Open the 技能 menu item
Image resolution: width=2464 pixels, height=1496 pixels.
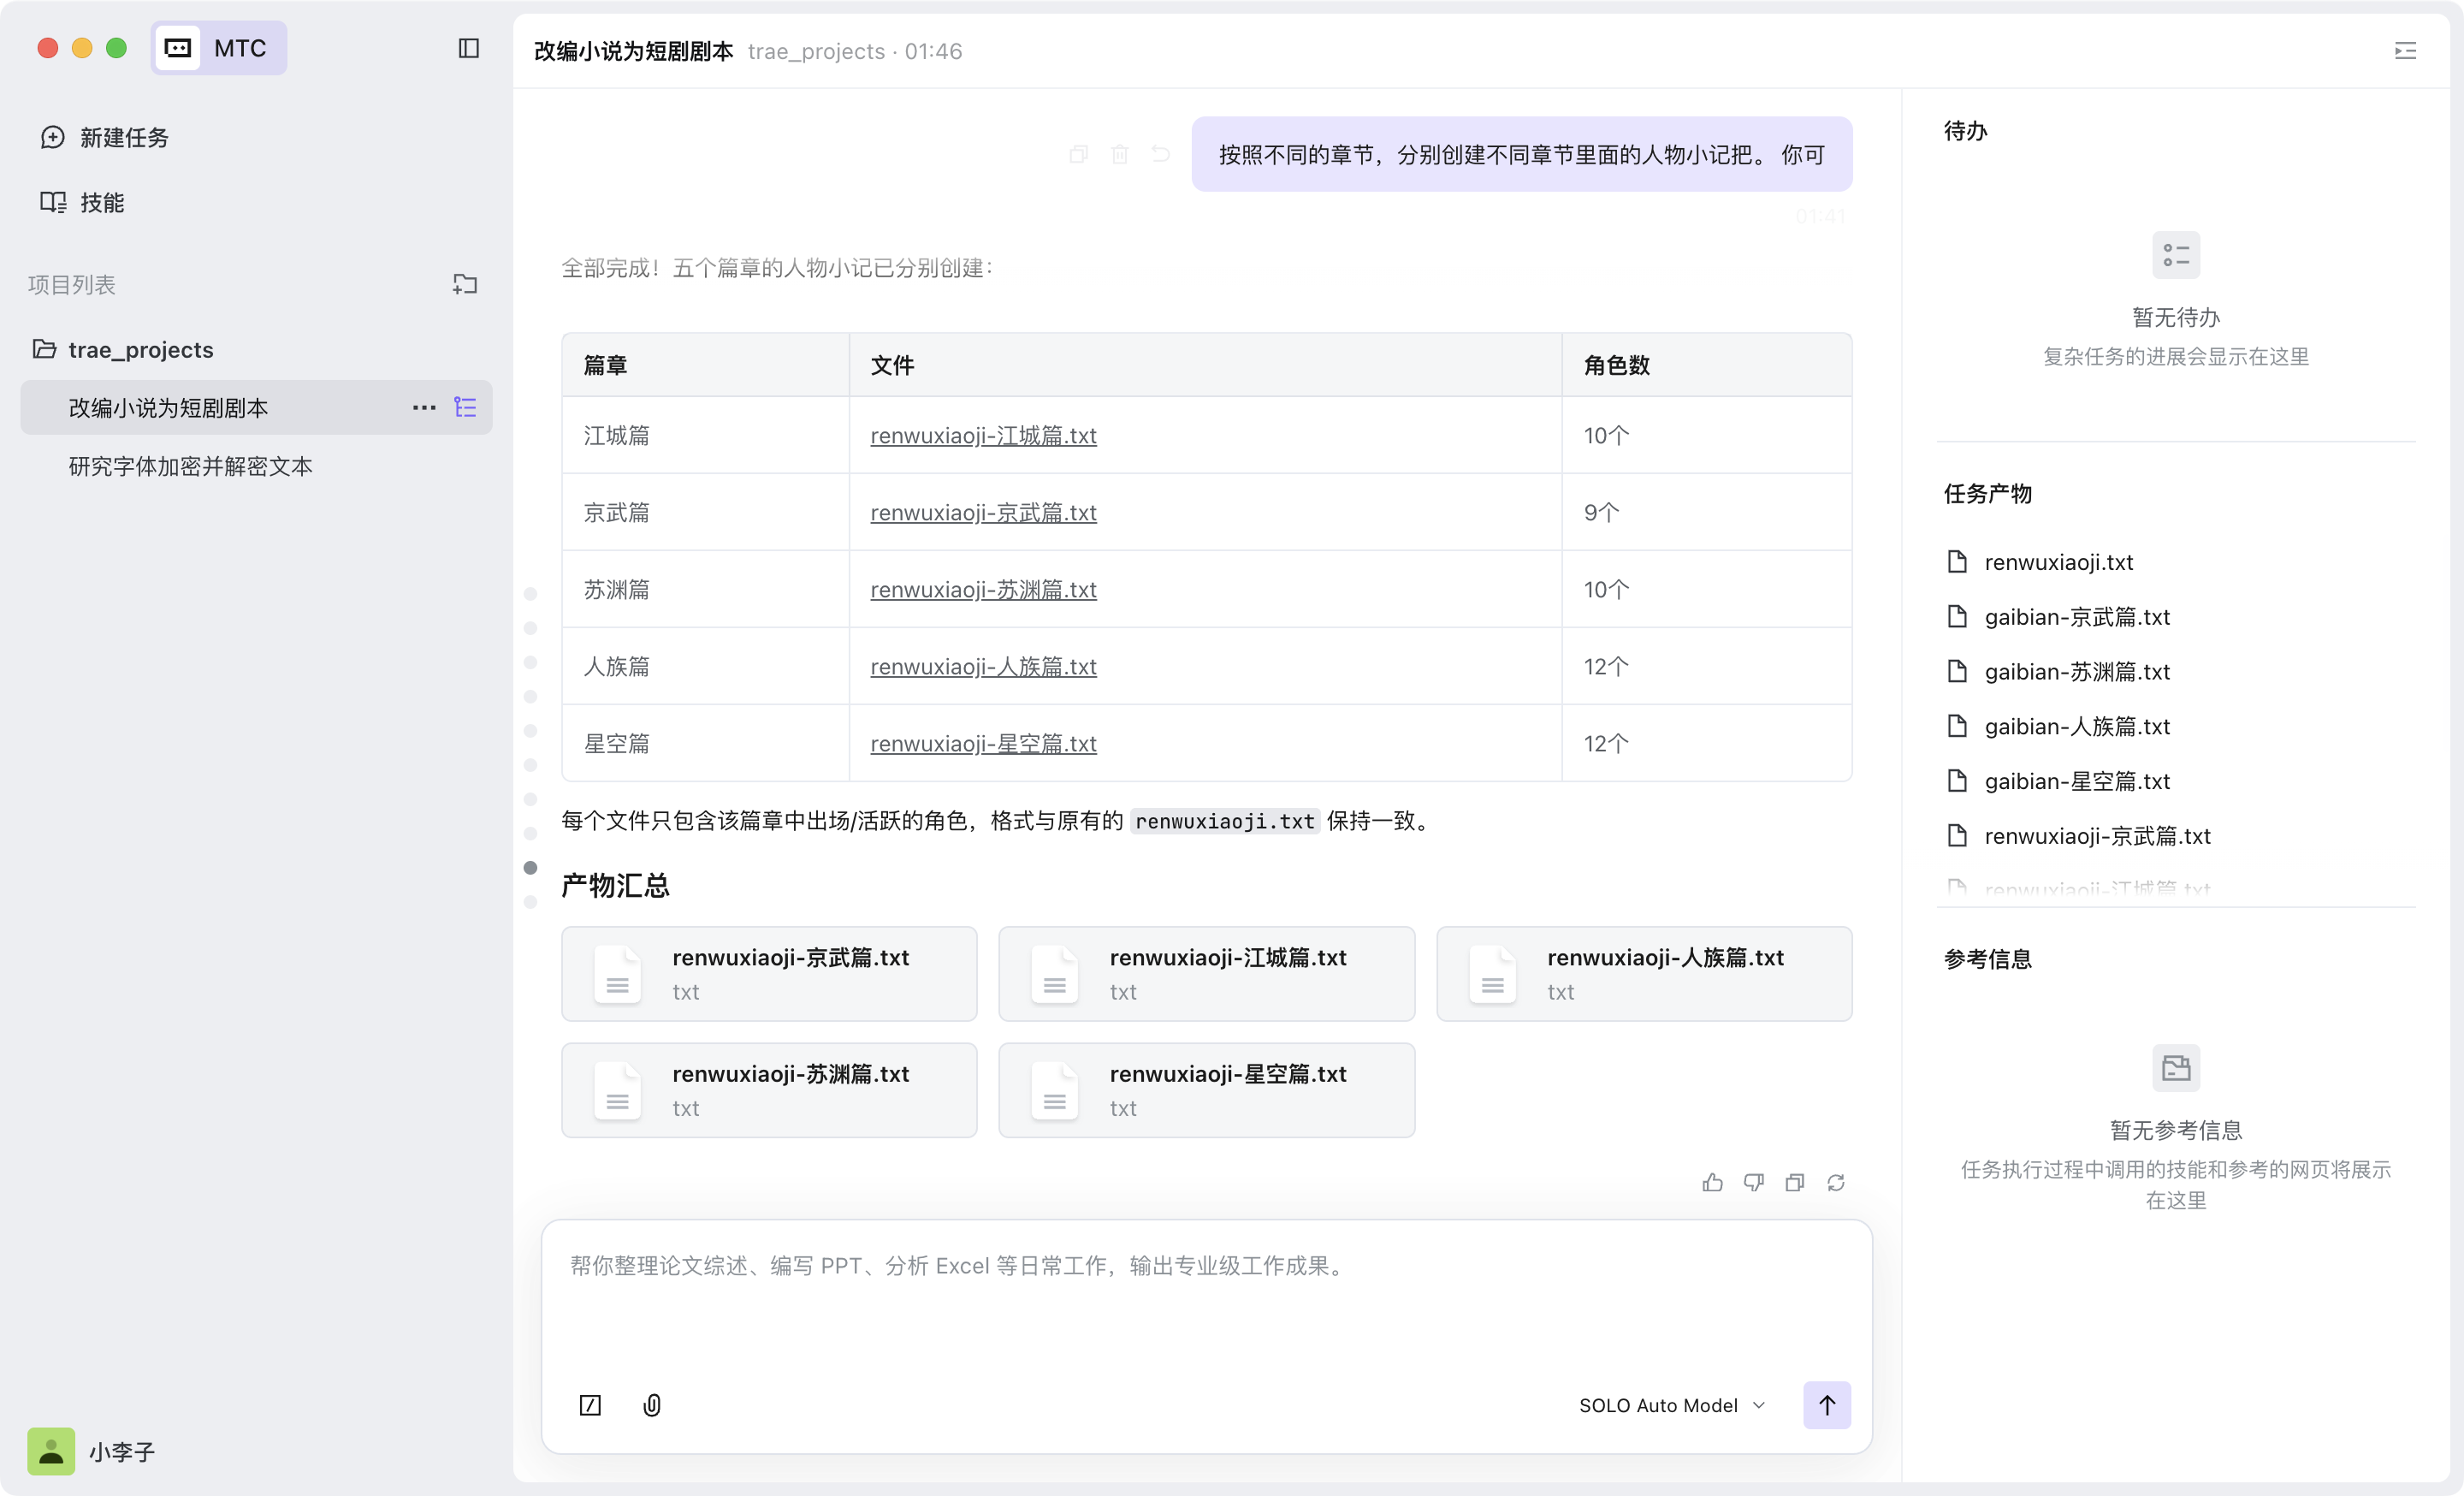coord(102,202)
